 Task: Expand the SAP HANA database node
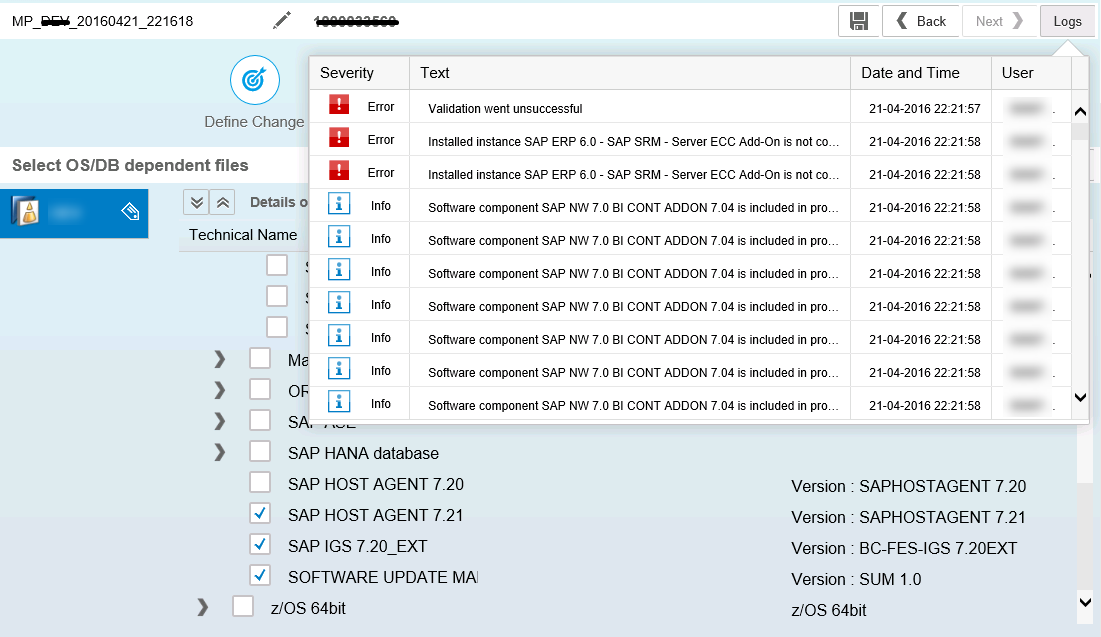click(220, 452)
